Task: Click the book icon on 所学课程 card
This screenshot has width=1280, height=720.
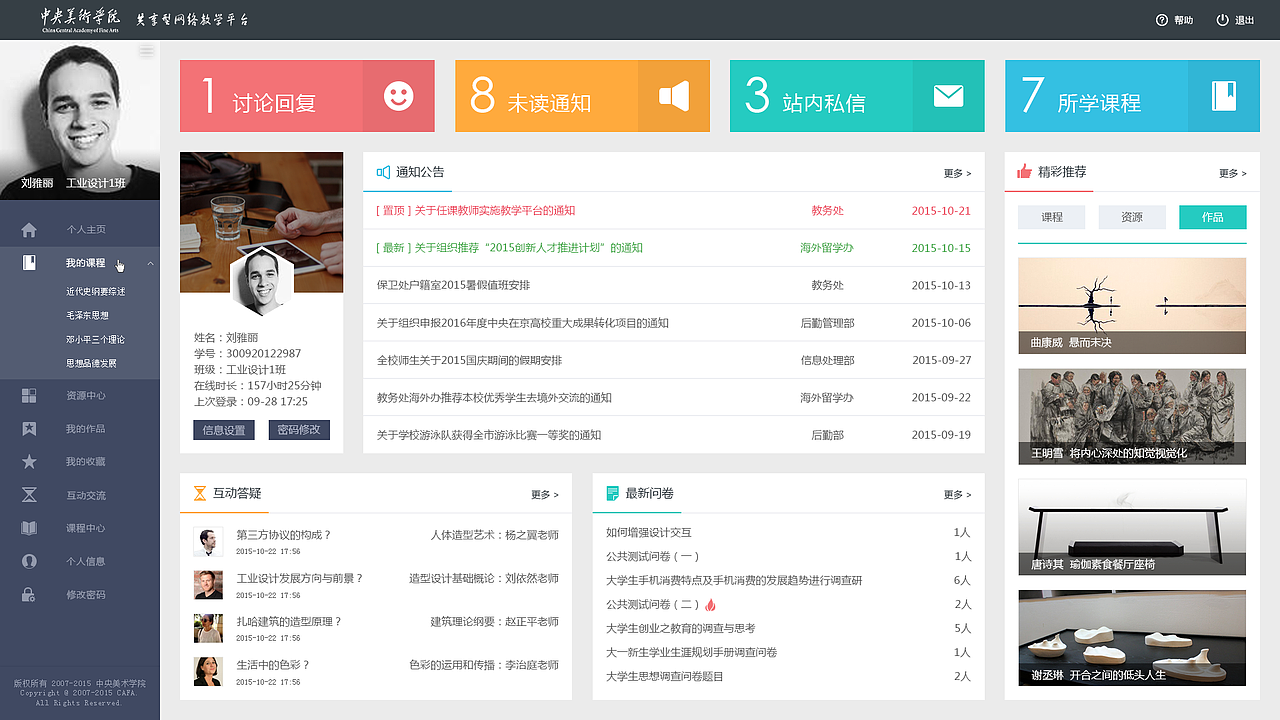Action: pos(1222,96)
